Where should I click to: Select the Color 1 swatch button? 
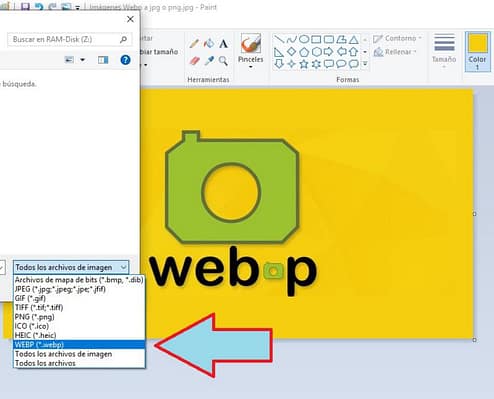click(x=478, y=52)
